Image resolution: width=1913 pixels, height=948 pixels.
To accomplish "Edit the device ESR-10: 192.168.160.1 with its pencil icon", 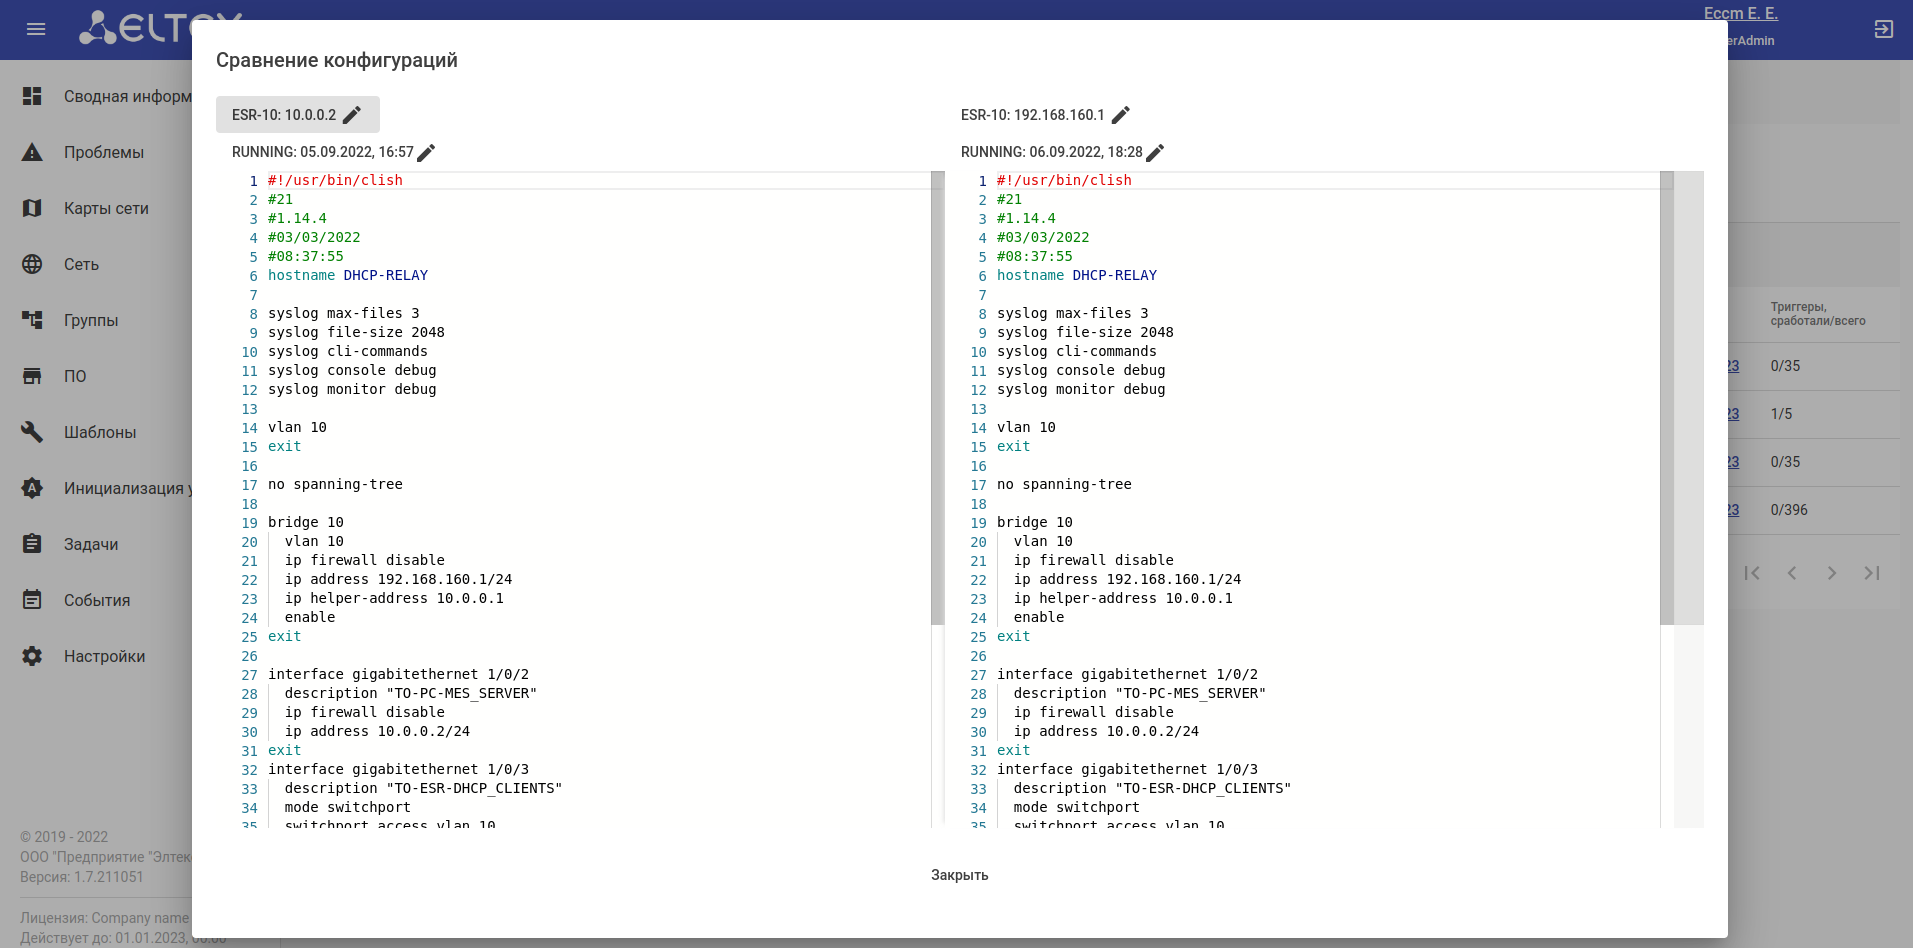I will pyautogui.click(x=1121, y=115).
